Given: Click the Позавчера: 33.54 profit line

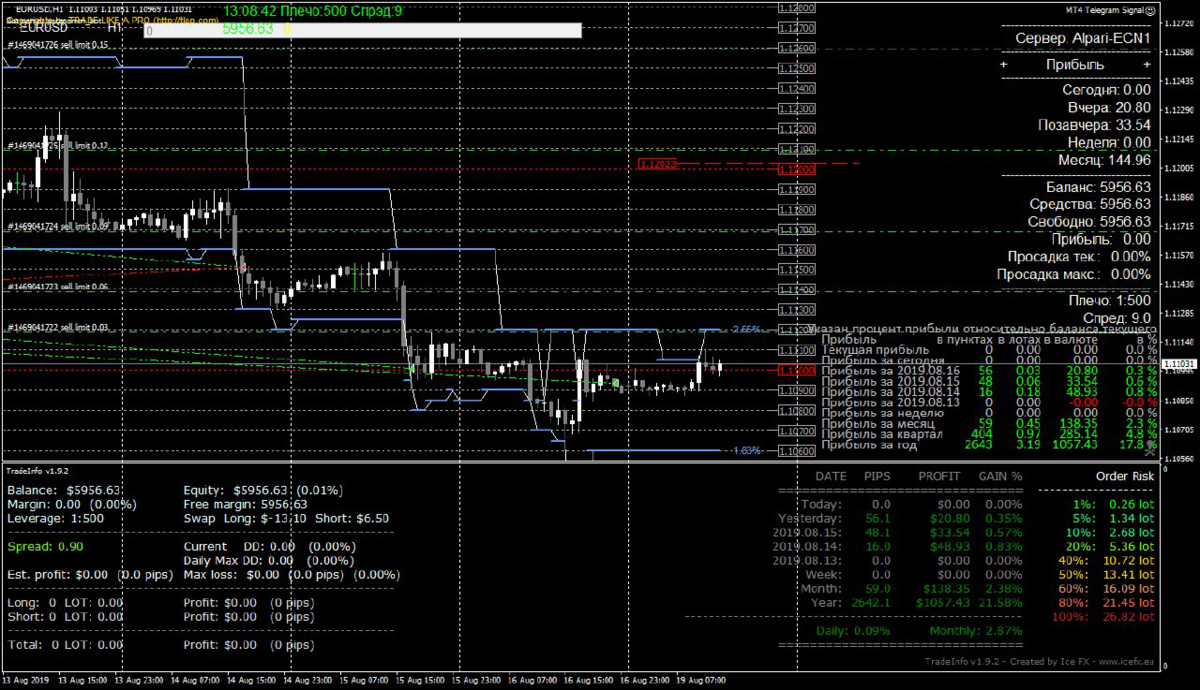Looking at the screenshot, I should click(x=1094, y=125).
